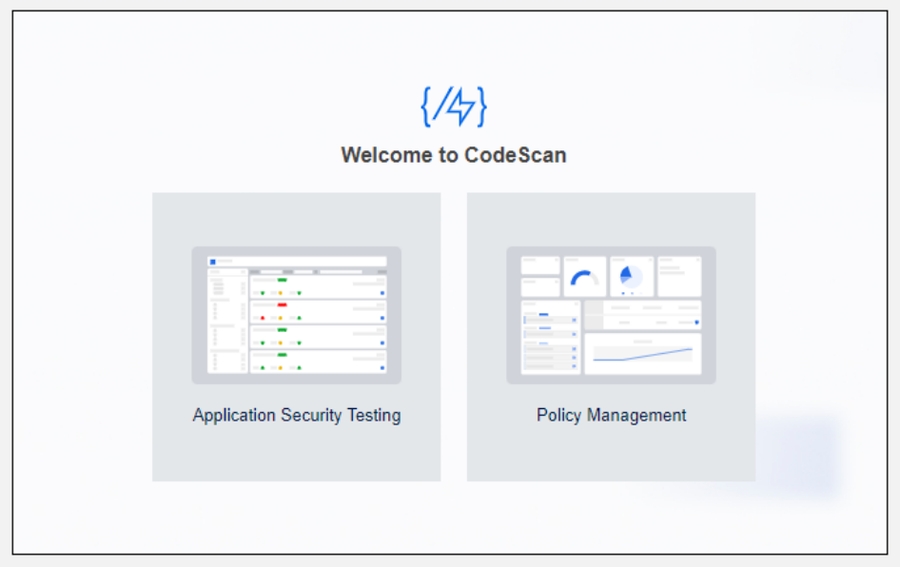Click the pie chart in Policy Management preview

[632, 276]
